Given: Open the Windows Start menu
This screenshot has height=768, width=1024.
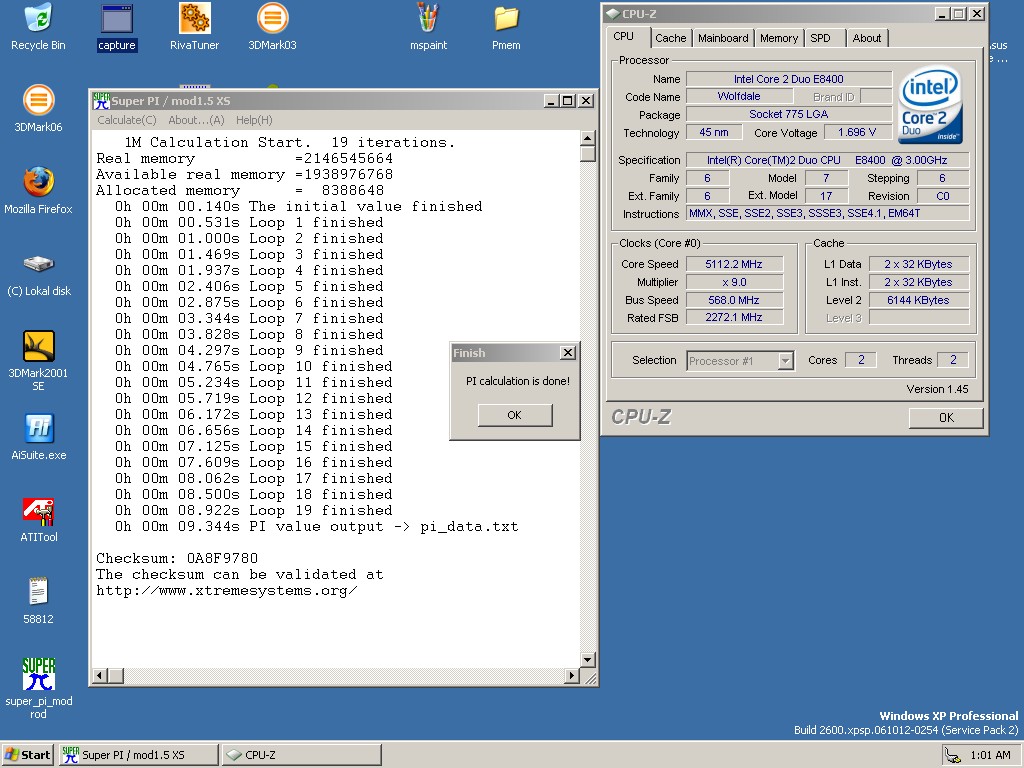Looking at the screenshot, I should click(x=27, y=755).
